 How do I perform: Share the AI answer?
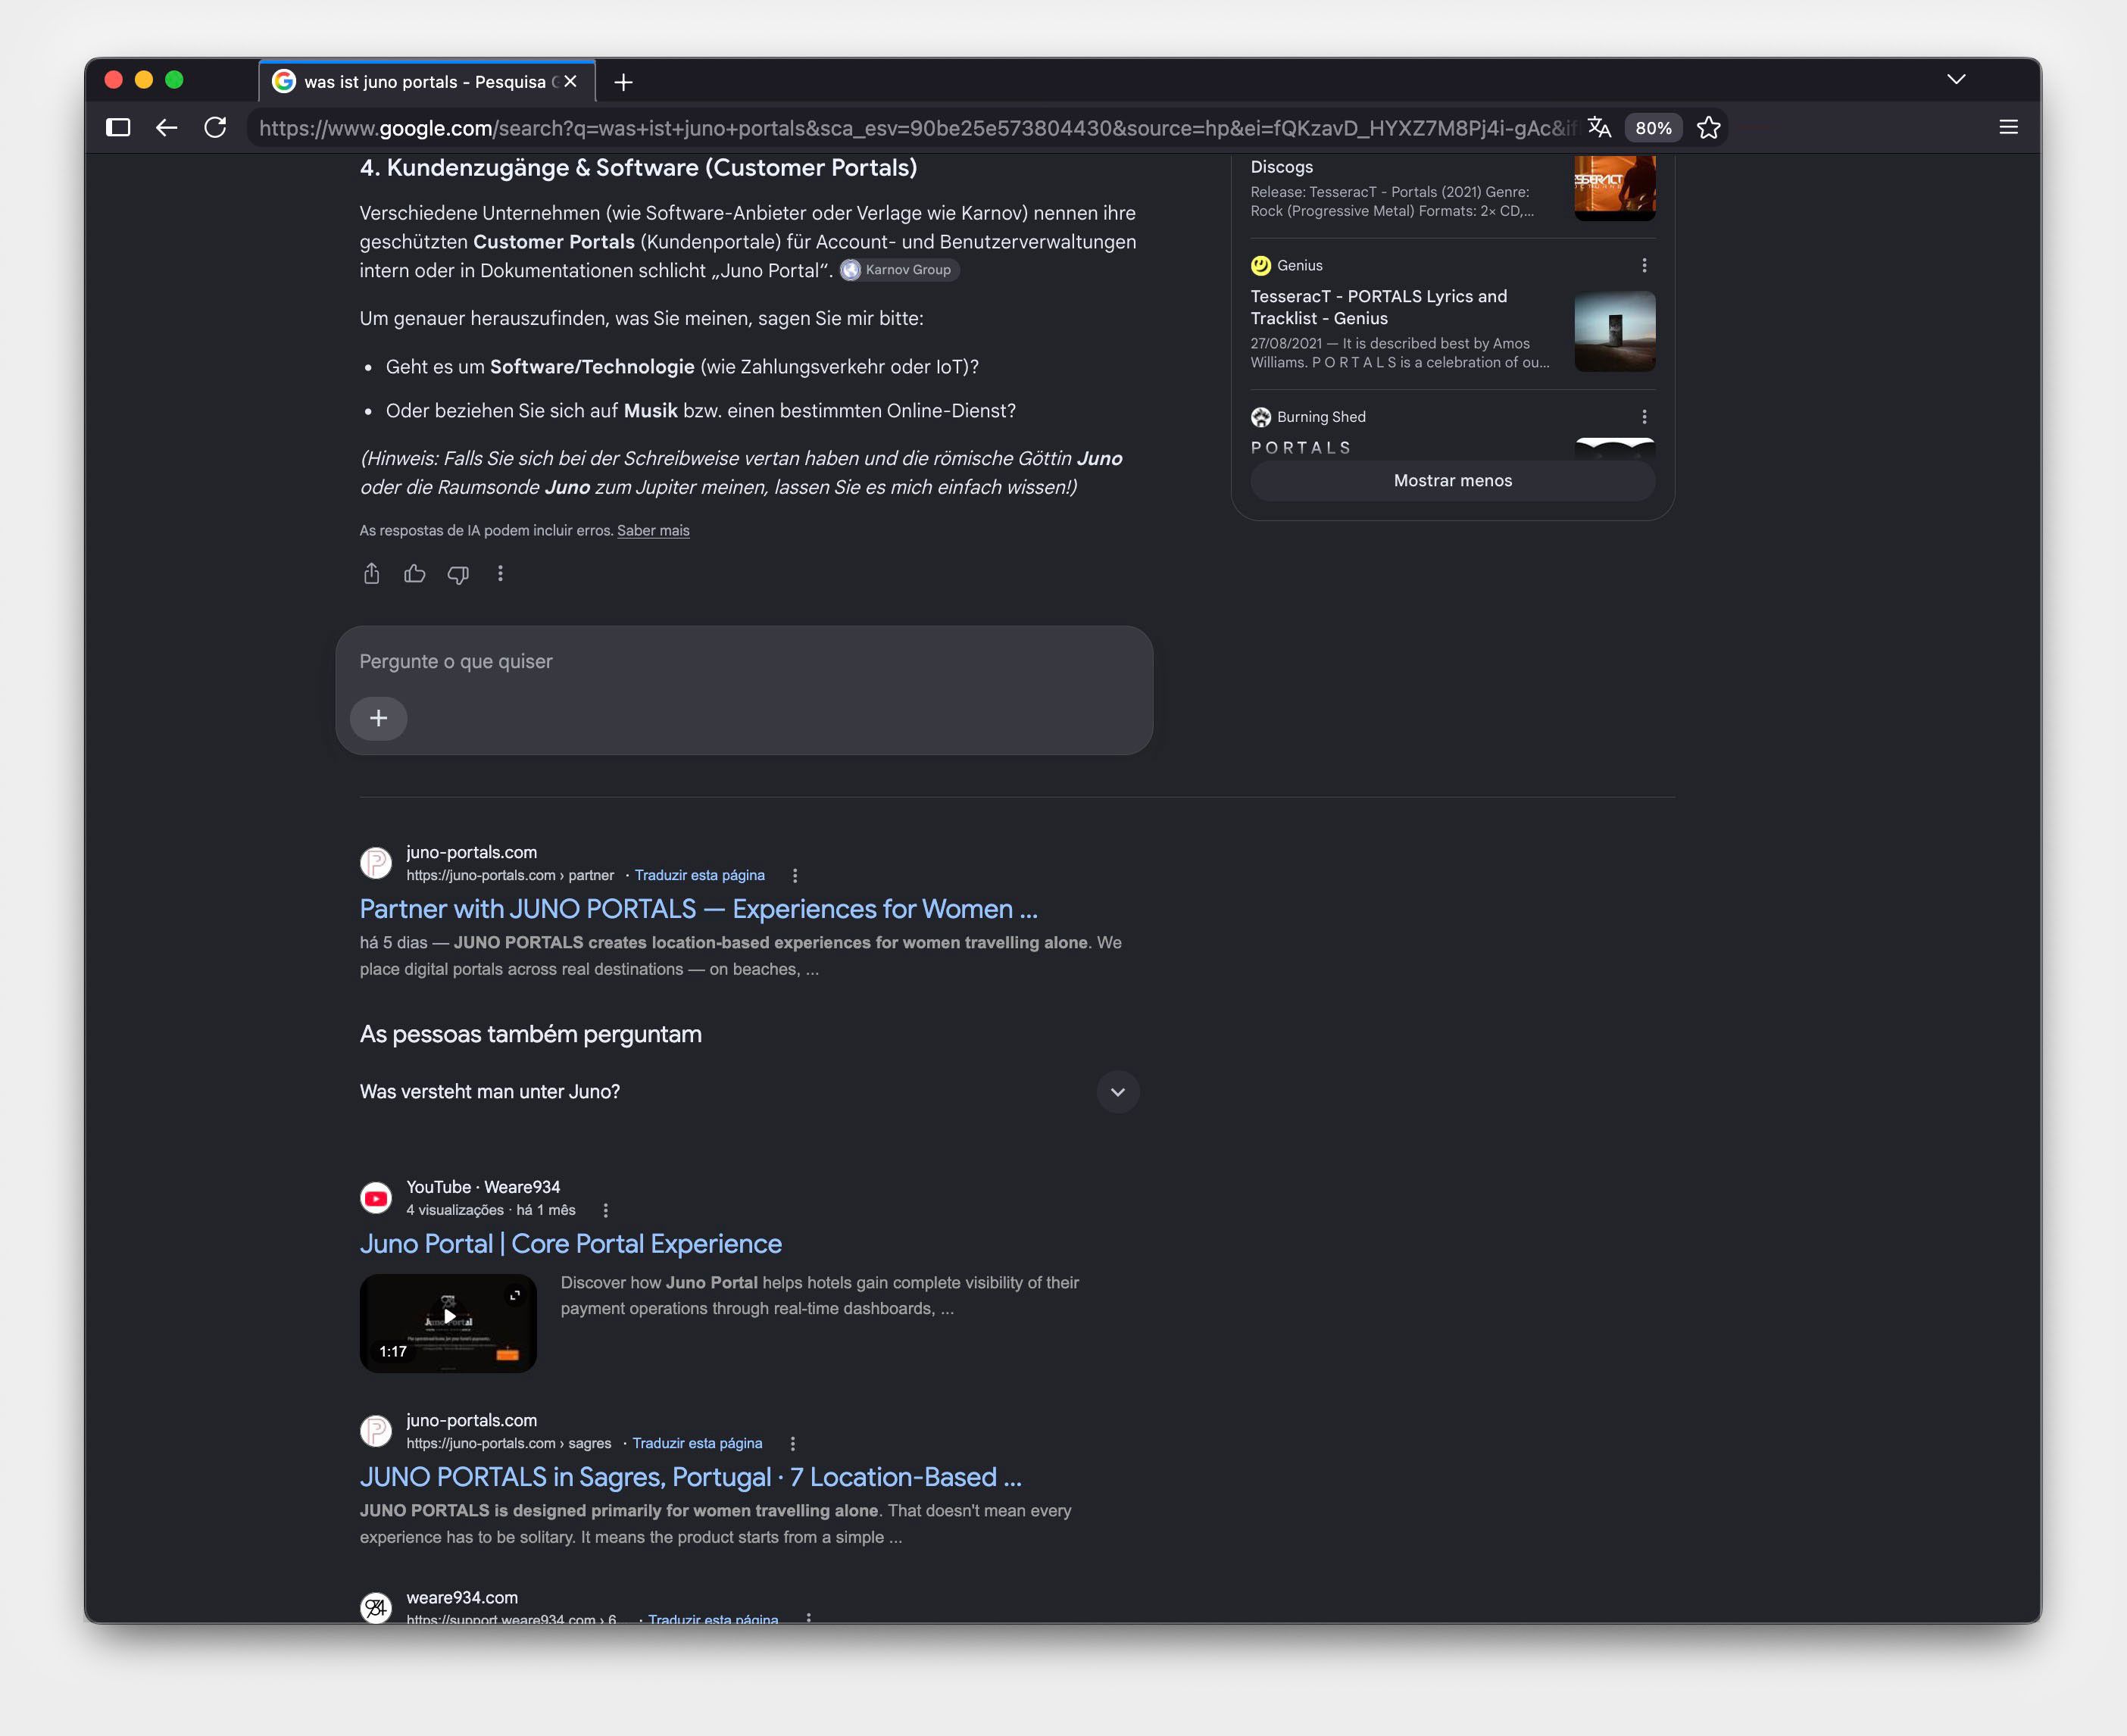coord(372,574)
